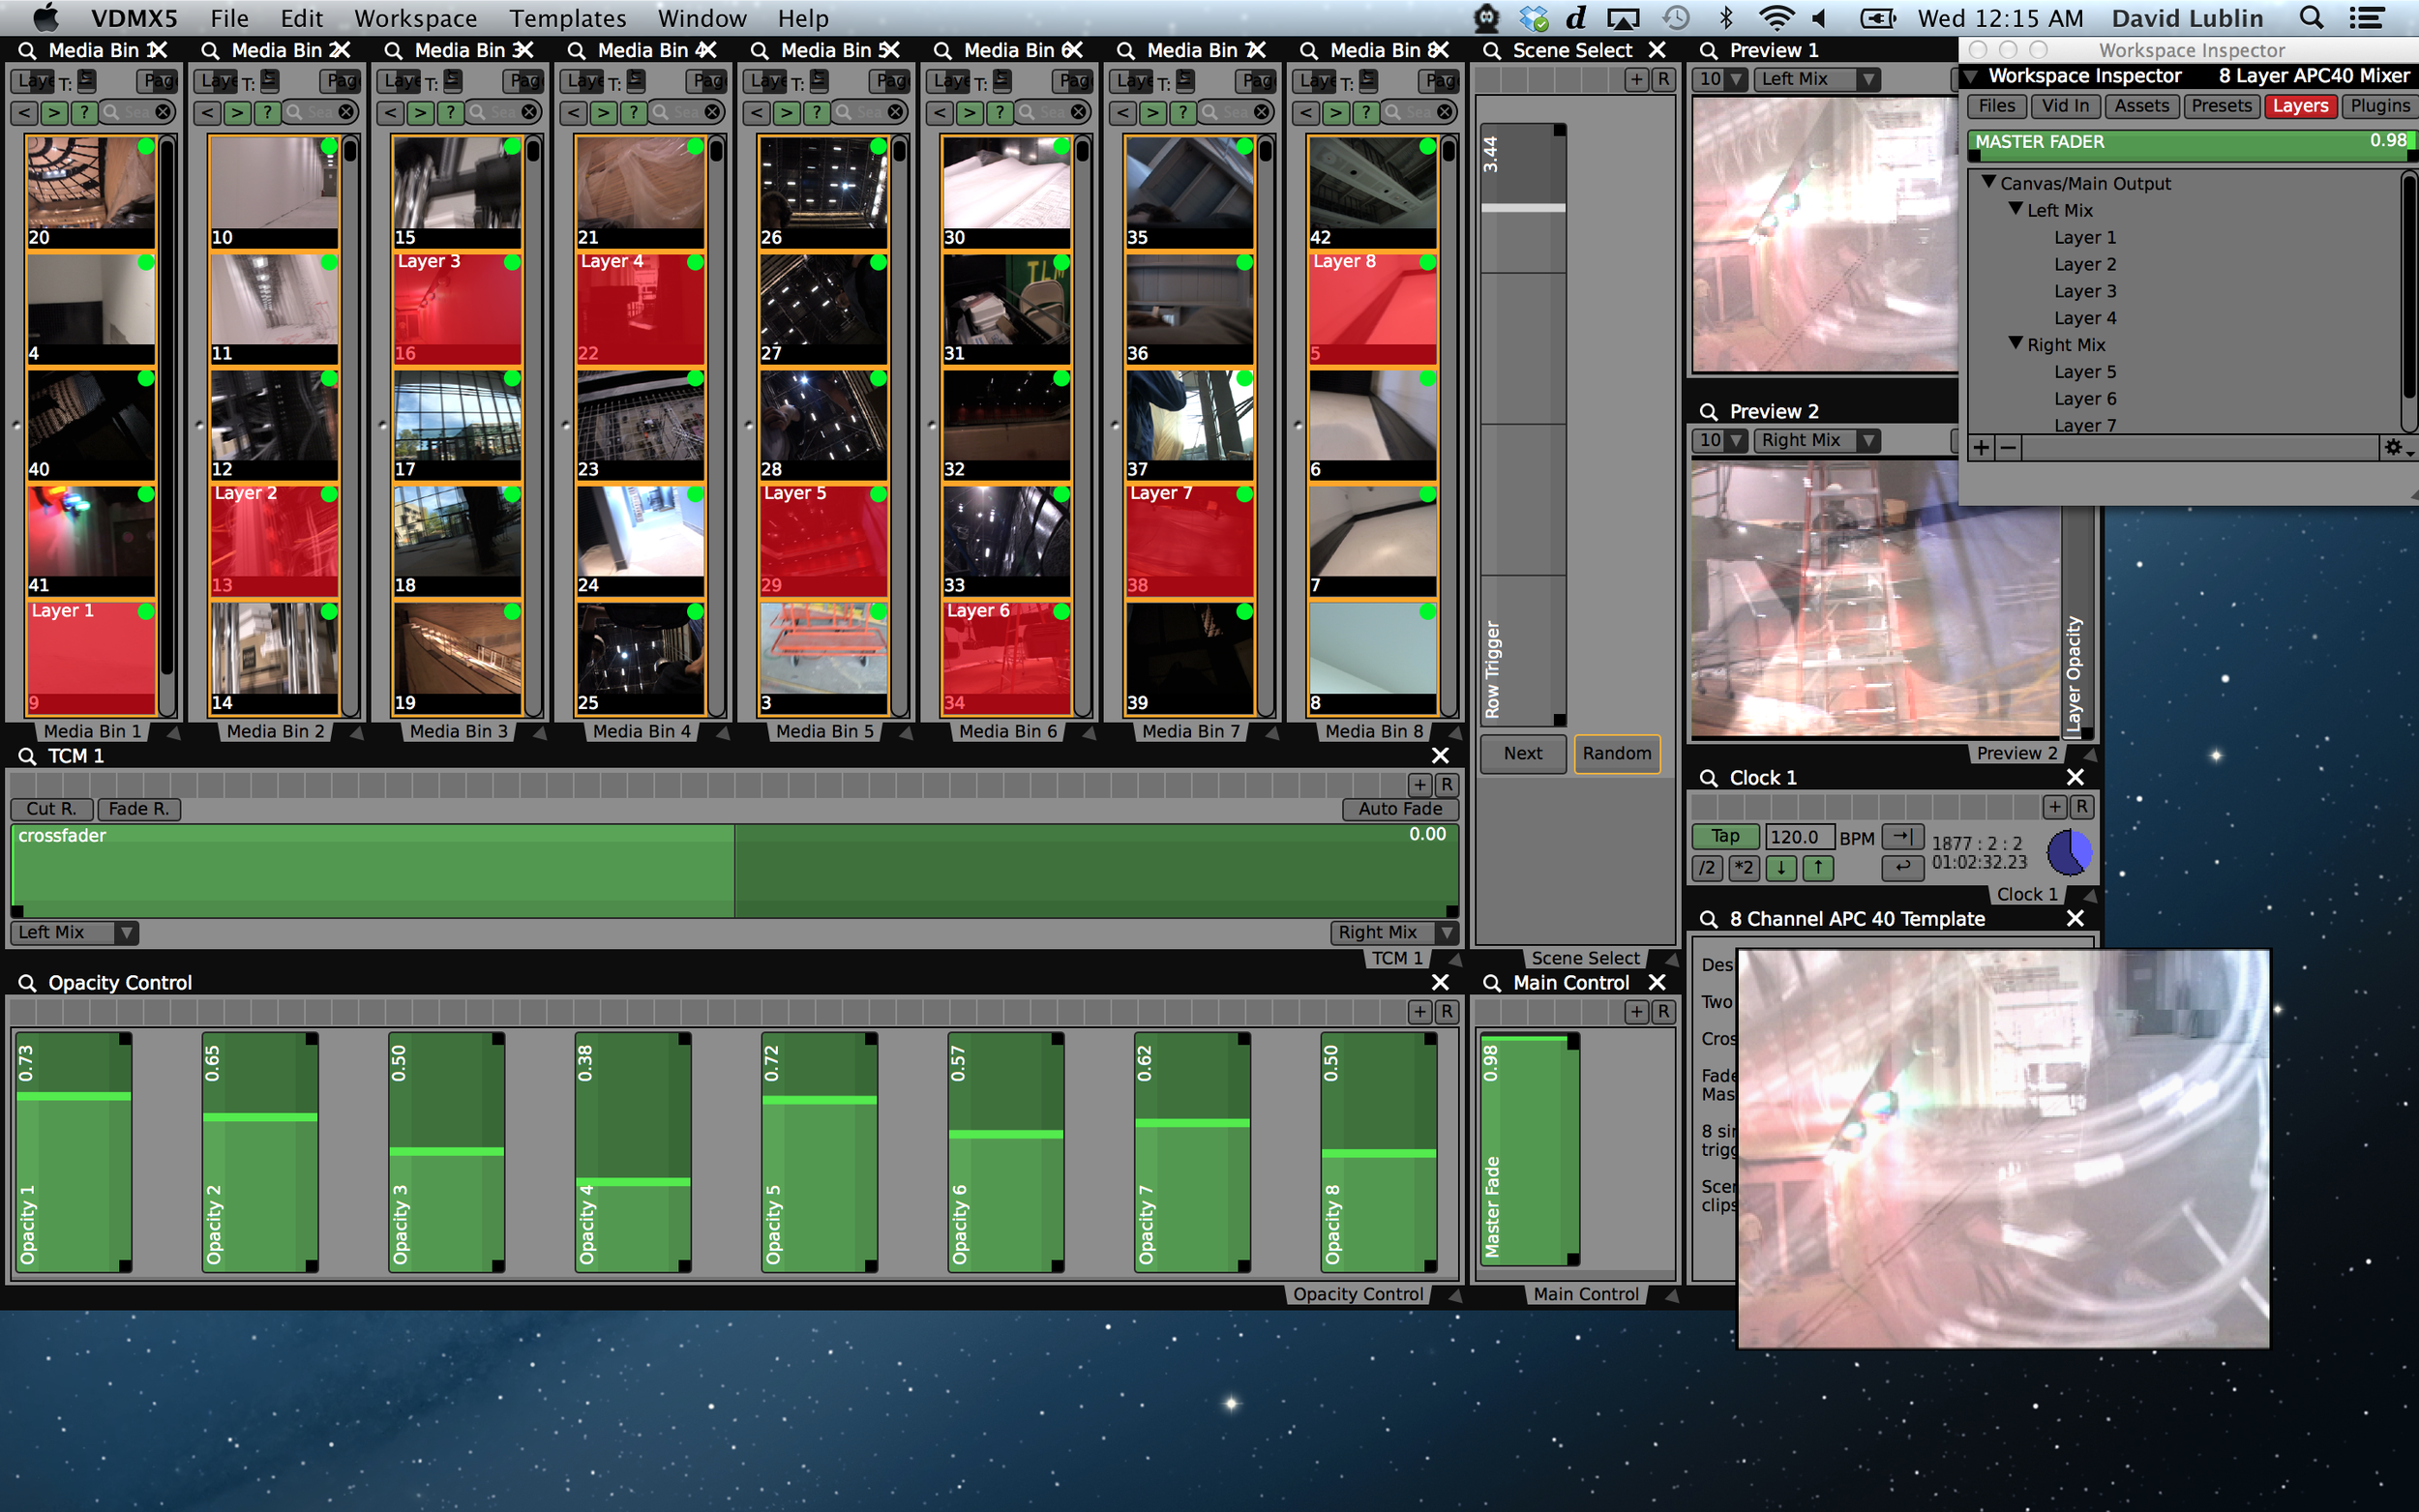This screenshot has width=2419, height=1512.
Task: Click the return/restart icon in Clock 1
Action: [1902, 869]
